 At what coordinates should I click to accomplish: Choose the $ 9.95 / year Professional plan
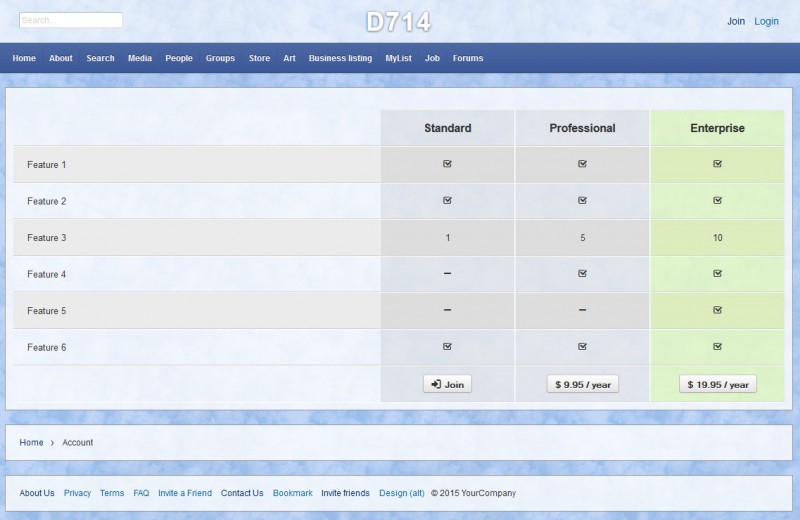[x=583, y=384]
